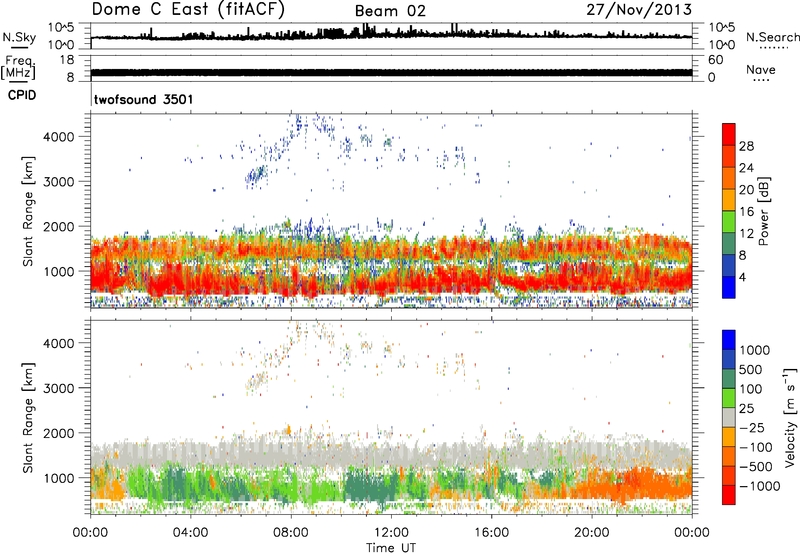
Task: Pick the dark blue power segment between 4 and 8
Action: 729,266
